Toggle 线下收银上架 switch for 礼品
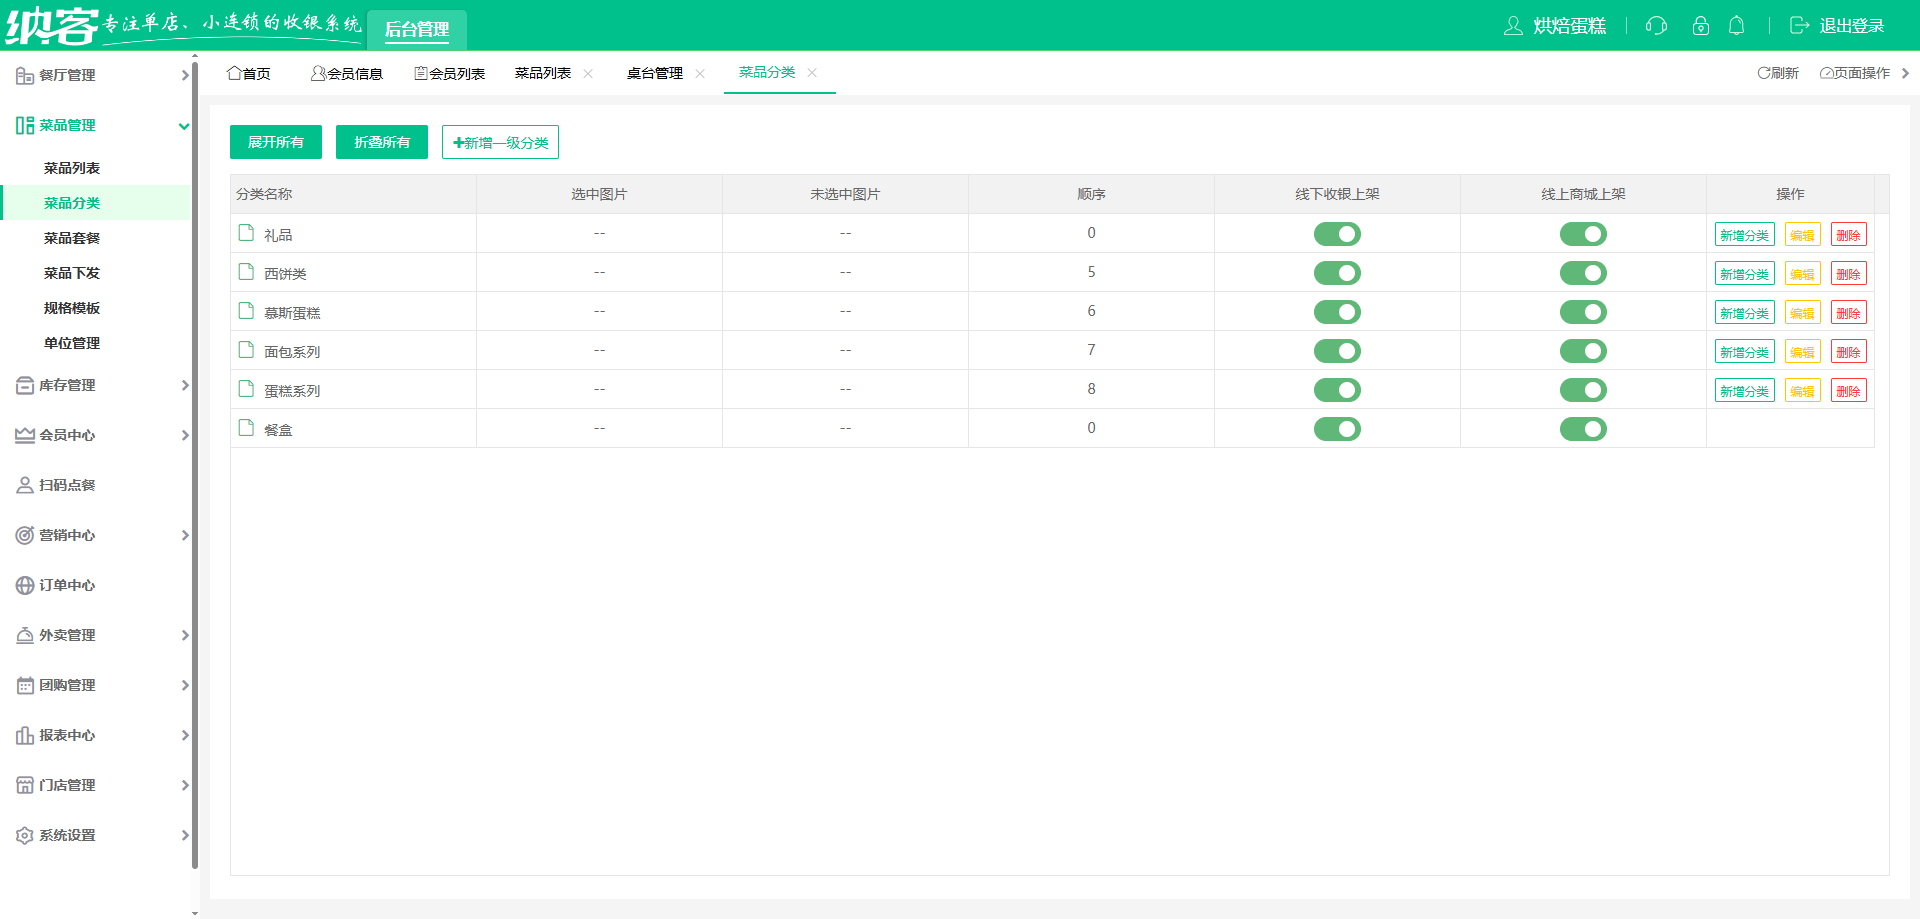 click(1337, 234)
